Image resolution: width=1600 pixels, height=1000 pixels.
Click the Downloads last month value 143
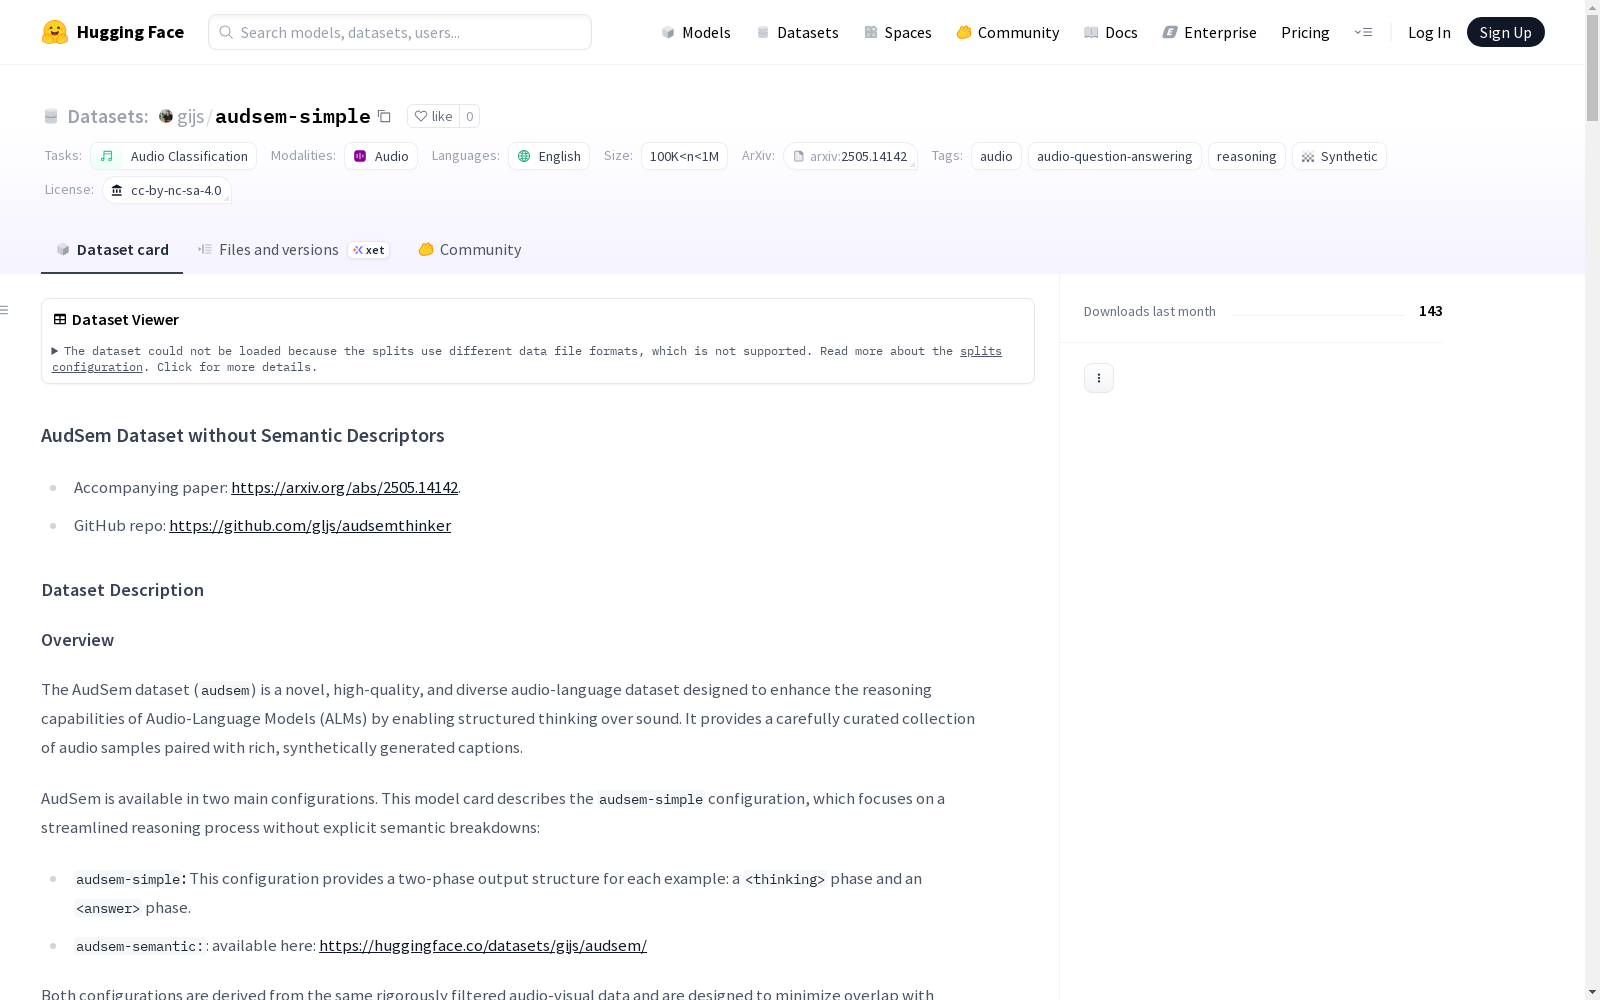[x=1430, y=311]
